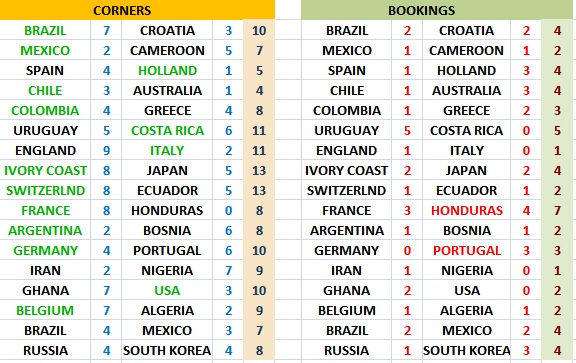Select the Corners total 13 in Ivory Coast row
Image resolution: width=576 pixels, height=363 pixels.
click(x=259, y=170)
